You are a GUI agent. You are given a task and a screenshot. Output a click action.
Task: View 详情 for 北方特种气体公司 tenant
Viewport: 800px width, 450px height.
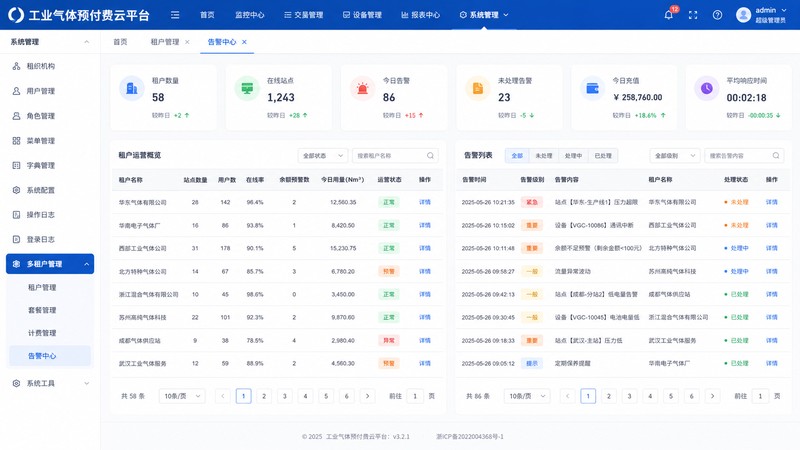pos(424,271)
